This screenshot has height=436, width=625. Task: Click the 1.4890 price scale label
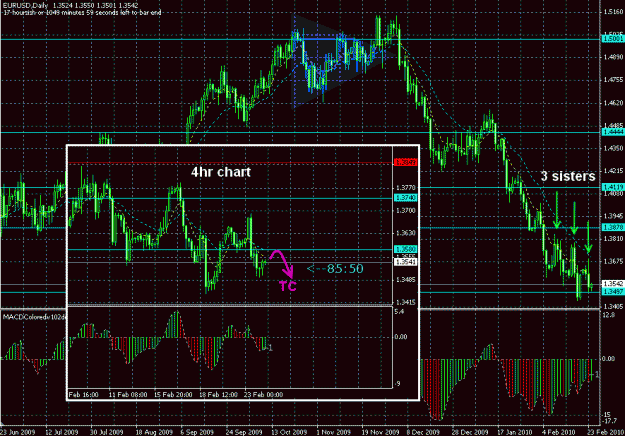[x=613, y=57]
